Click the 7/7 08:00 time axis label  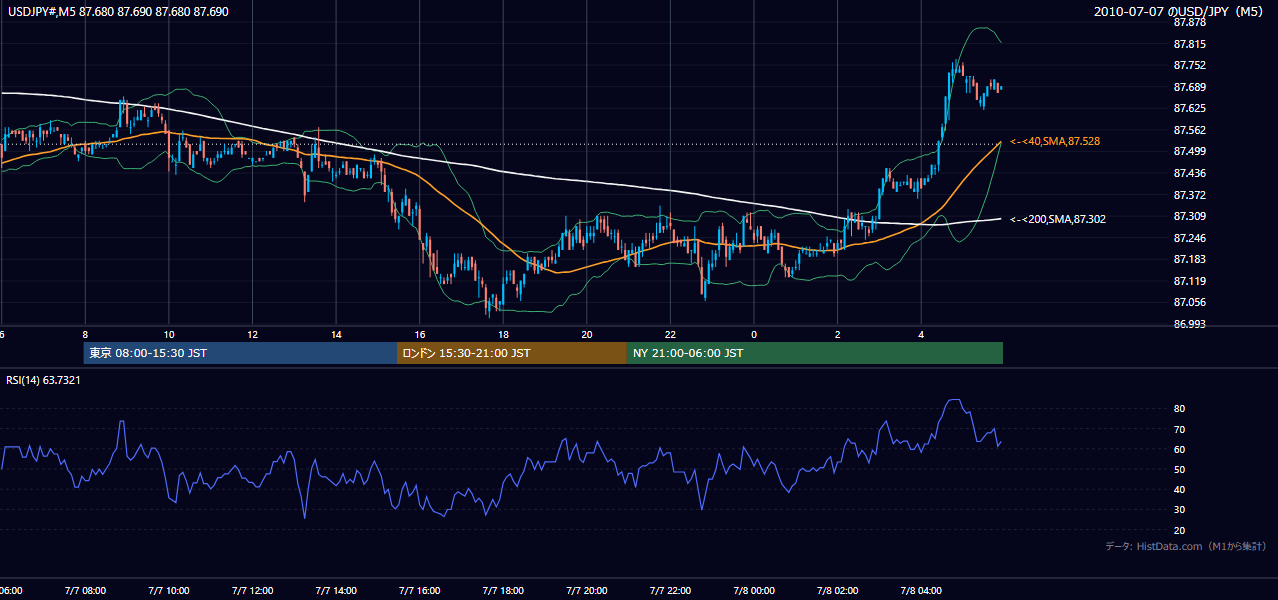coord(86,591)
